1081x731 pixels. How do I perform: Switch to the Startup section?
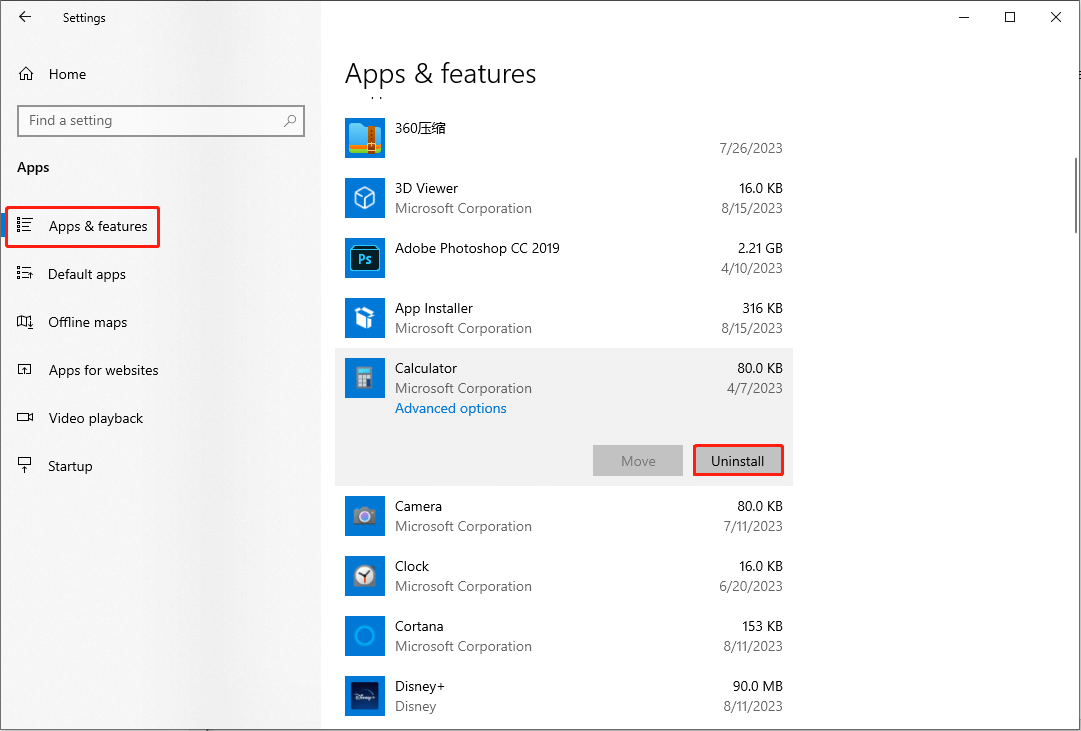[70, 466]
